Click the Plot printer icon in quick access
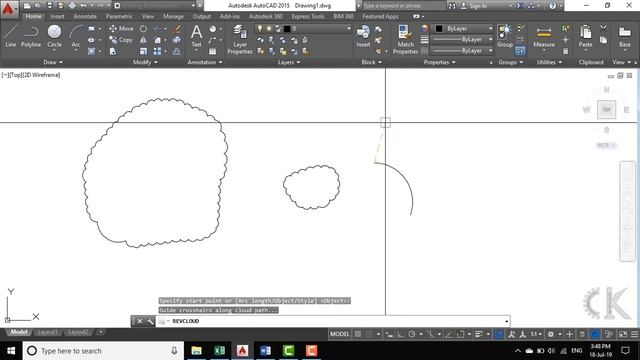Screen dimensions: 640x360 (x=72, y=6)
